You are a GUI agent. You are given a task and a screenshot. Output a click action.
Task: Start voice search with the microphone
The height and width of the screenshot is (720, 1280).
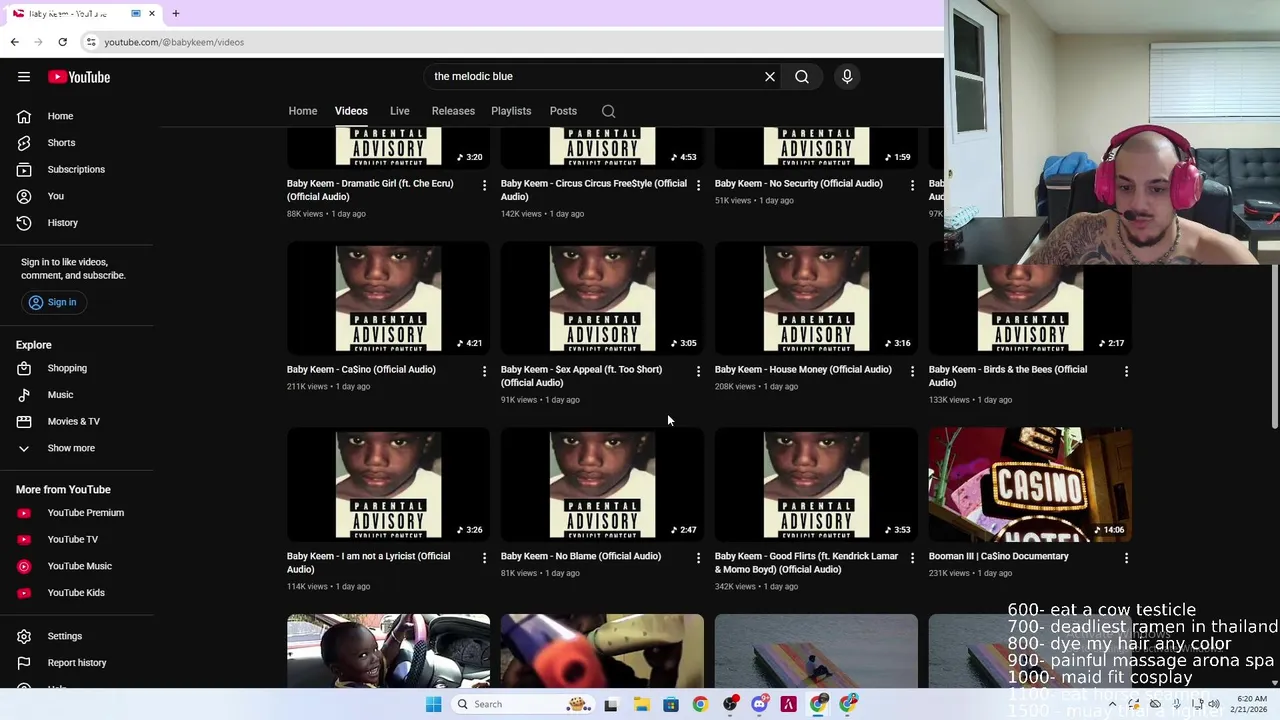pyautogui.click(x=847, y=76)
